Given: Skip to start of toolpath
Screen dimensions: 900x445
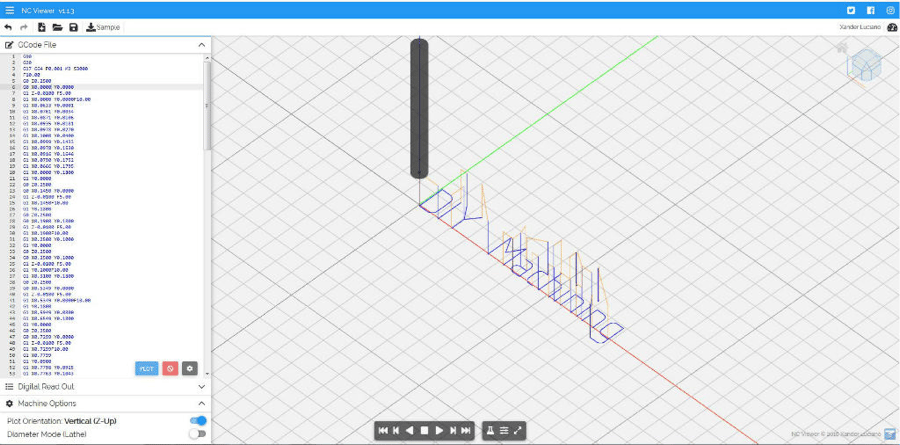Looking at the screenshot, I should [383, 431].
